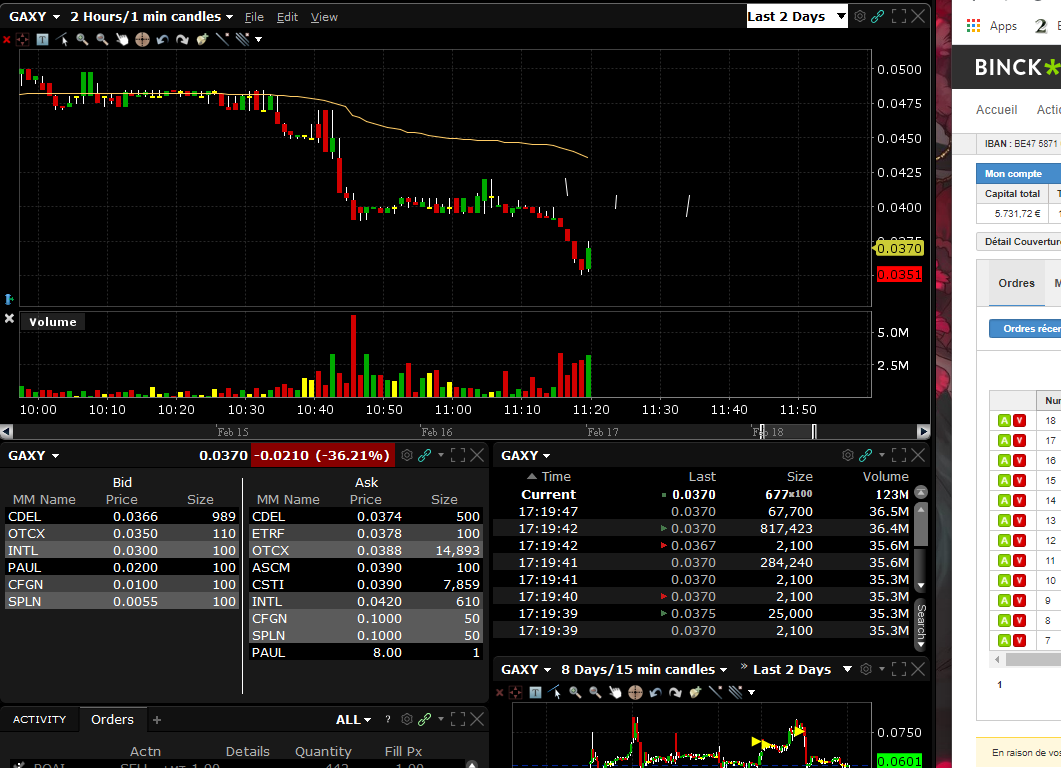Click the zoom in magnifier in top chart toolbar
1061x768 pixels.
(x=82, y=39)
